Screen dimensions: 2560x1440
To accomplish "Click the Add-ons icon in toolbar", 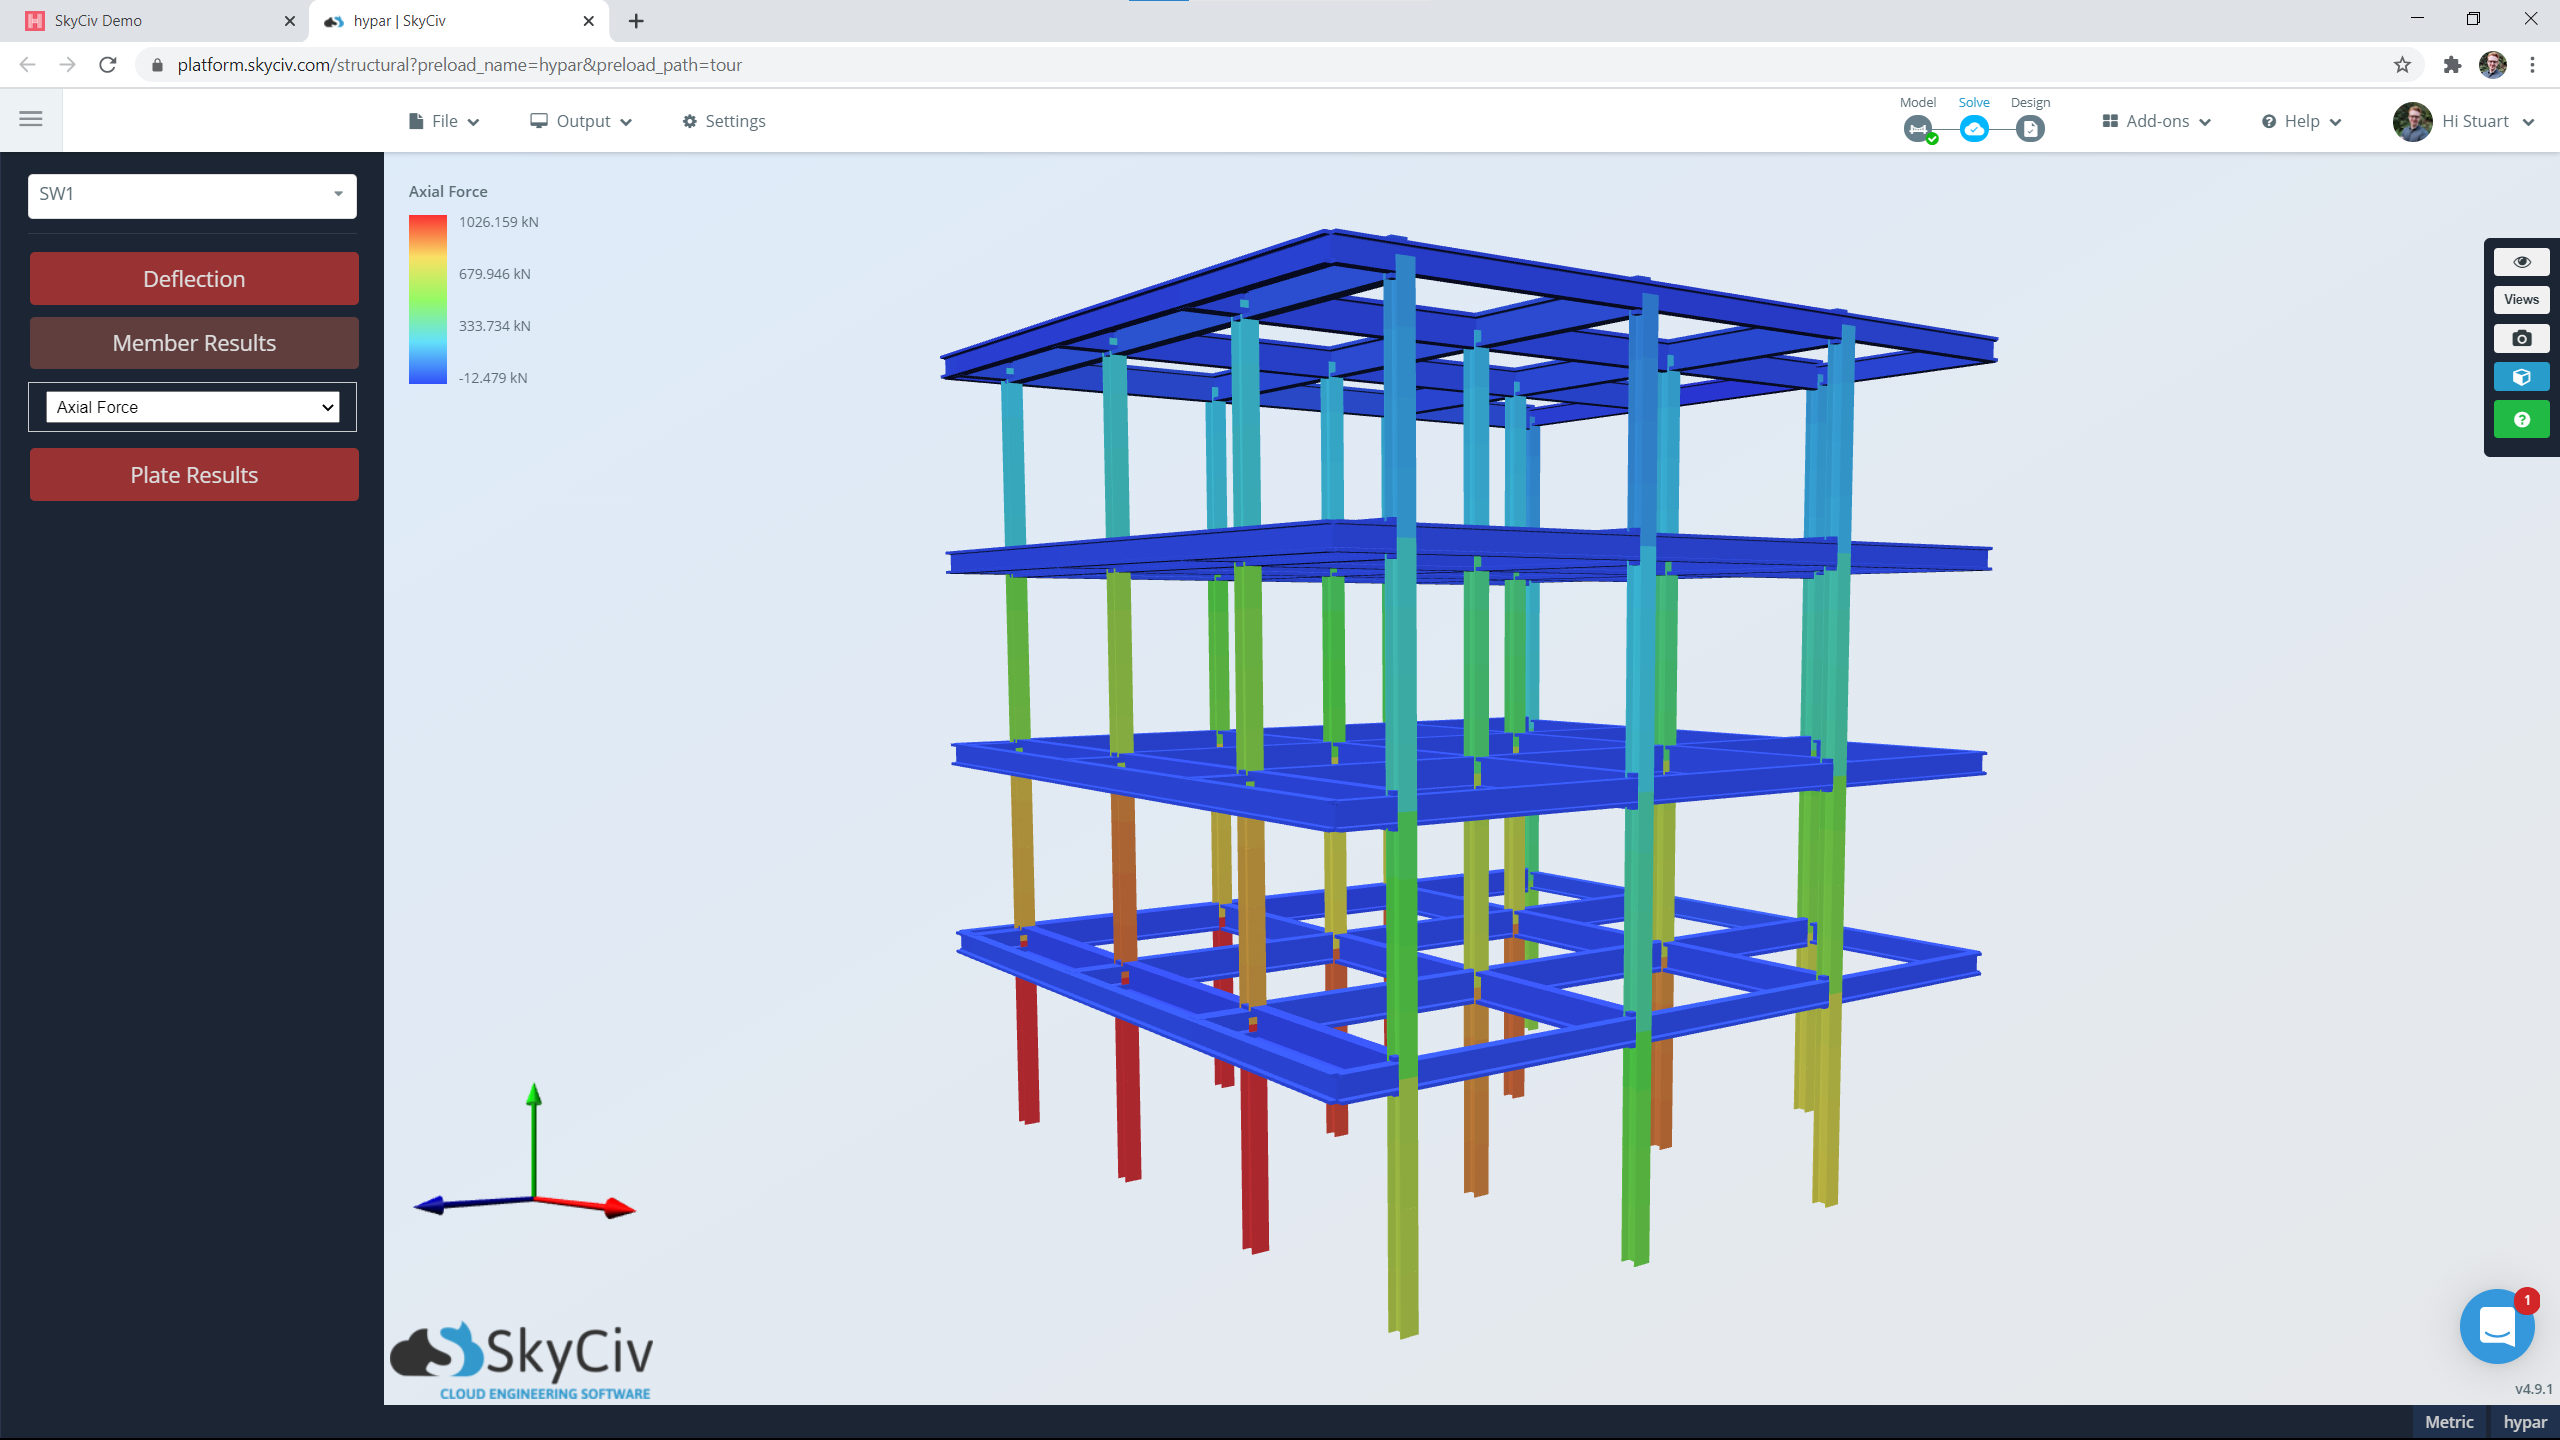I will tap(2112, 121).
